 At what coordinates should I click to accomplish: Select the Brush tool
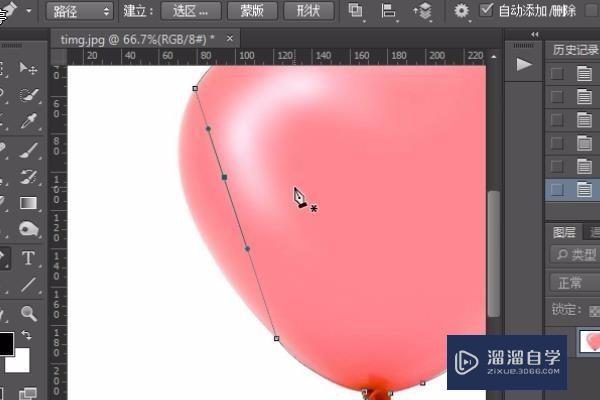pyautogui.click(x=29, y=150)
